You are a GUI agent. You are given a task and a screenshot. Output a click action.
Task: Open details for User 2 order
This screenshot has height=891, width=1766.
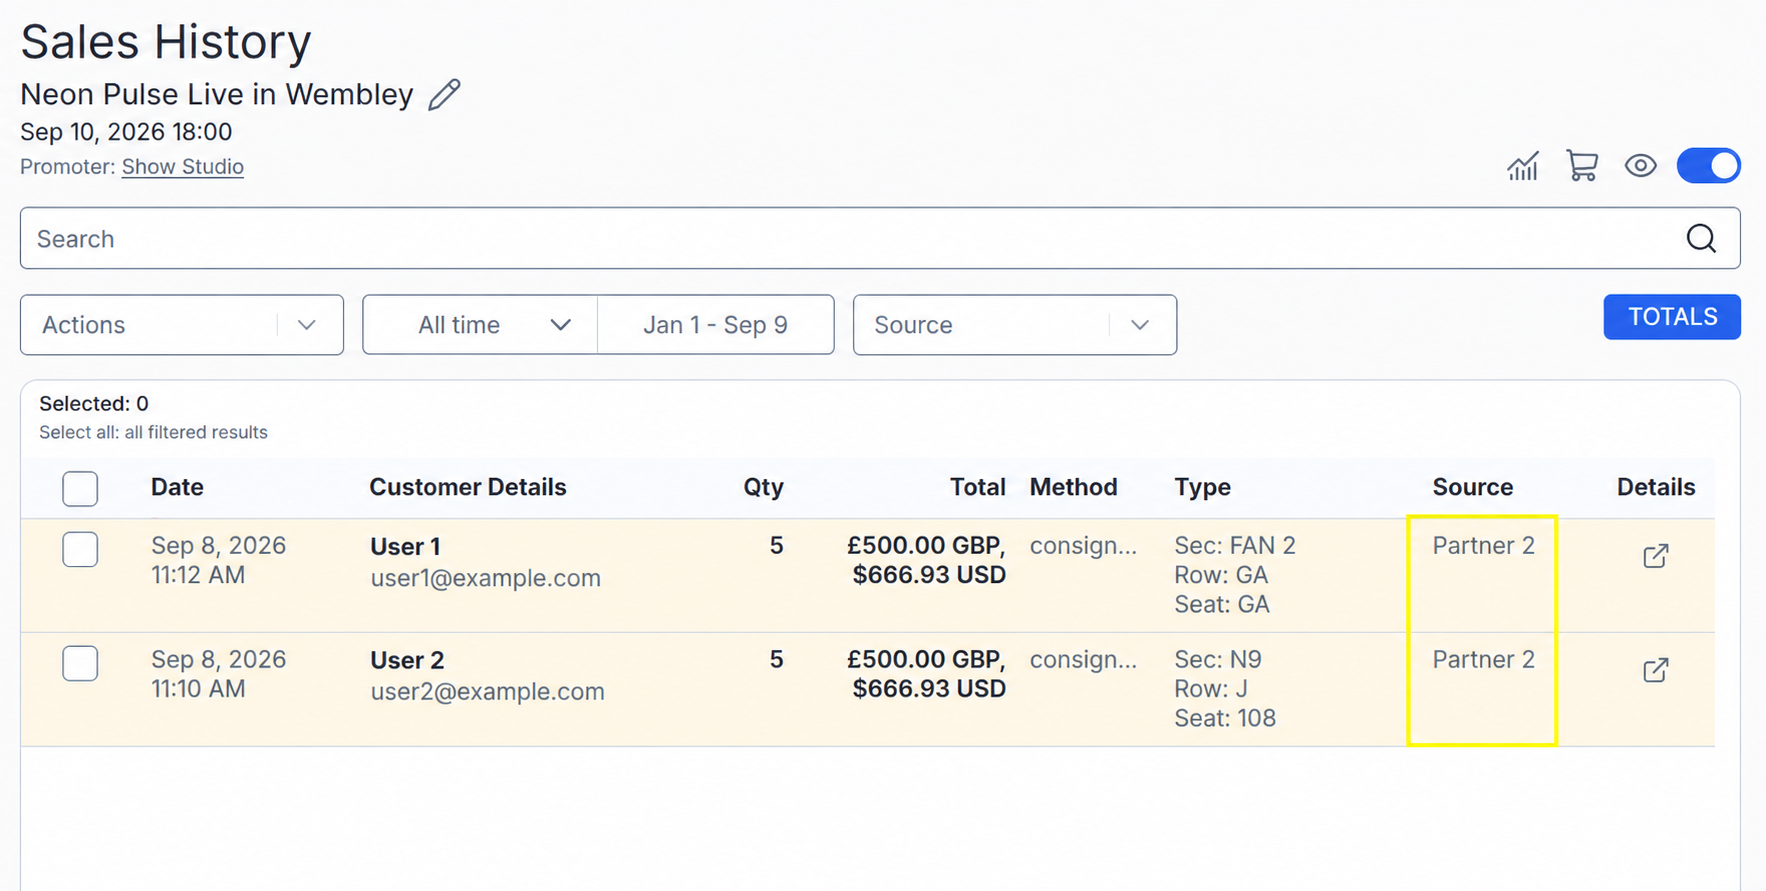click(1655, 670)
